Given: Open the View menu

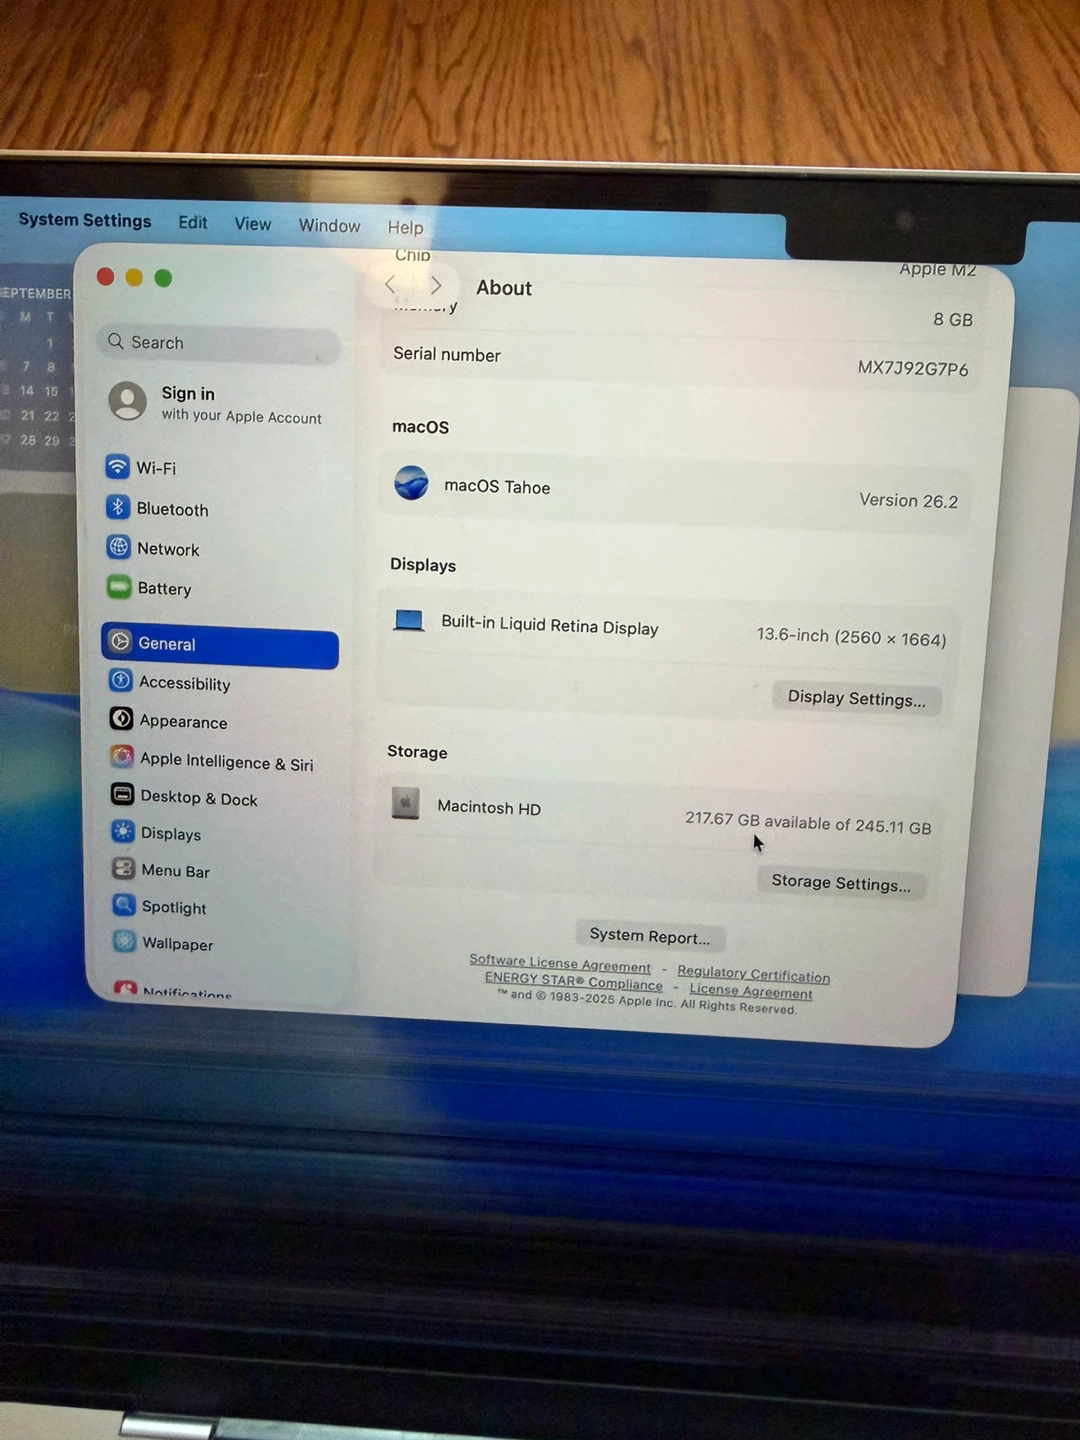Looking at the screenshot, I should (253, 224).
